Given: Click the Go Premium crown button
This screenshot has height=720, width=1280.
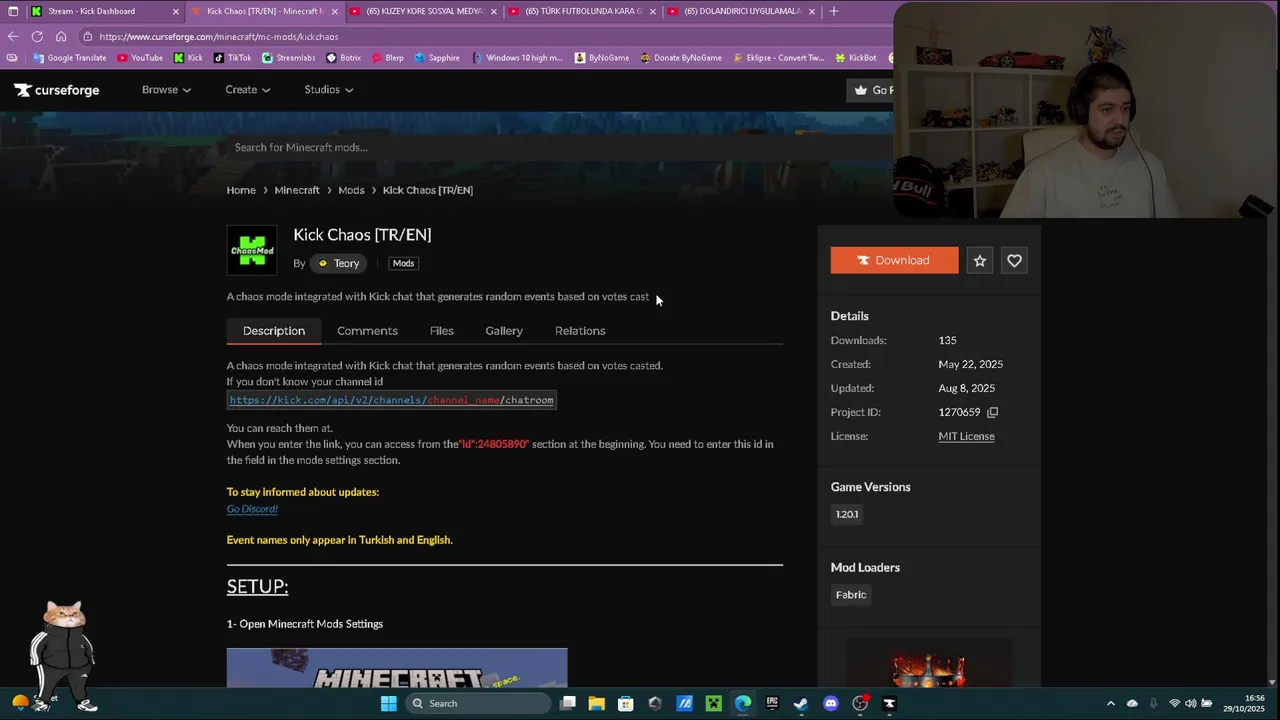Looking at the screenshot, I should click(872, 90).
